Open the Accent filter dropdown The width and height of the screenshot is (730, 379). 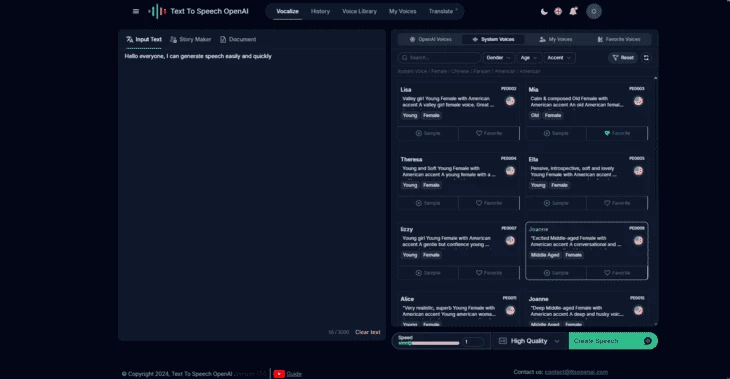559,58
